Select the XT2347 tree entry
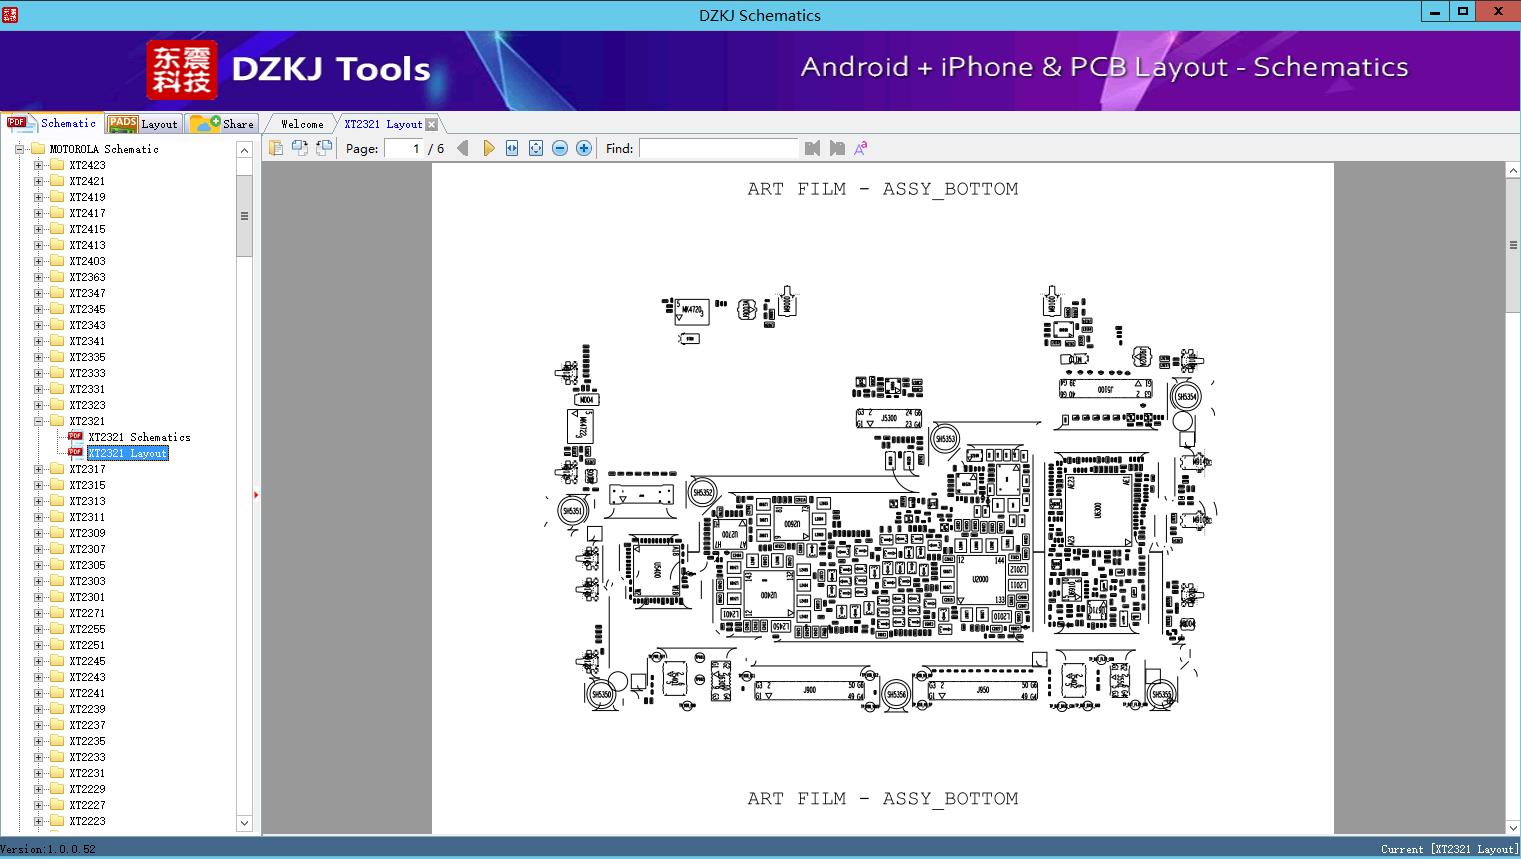 click(x=87, y=293)
